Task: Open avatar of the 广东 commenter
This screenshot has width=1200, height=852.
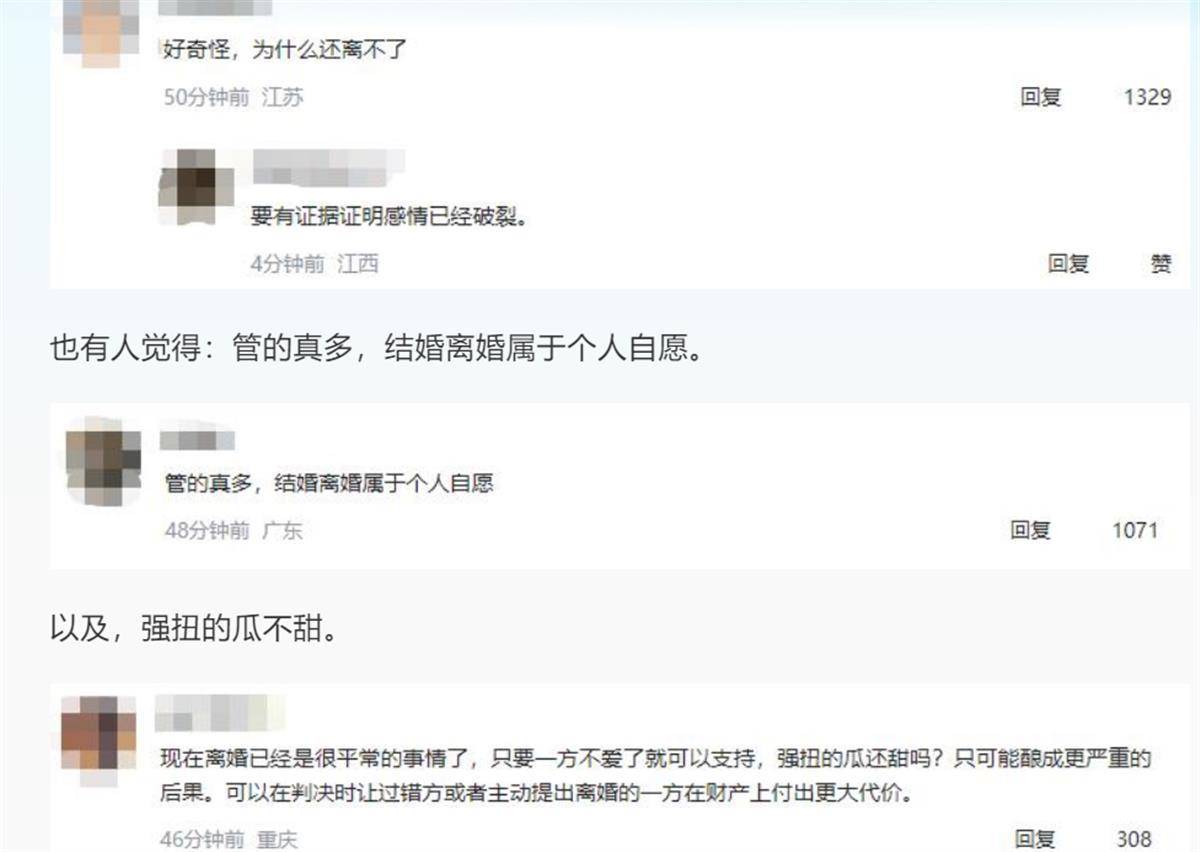Action: click(x=103, y=460)
